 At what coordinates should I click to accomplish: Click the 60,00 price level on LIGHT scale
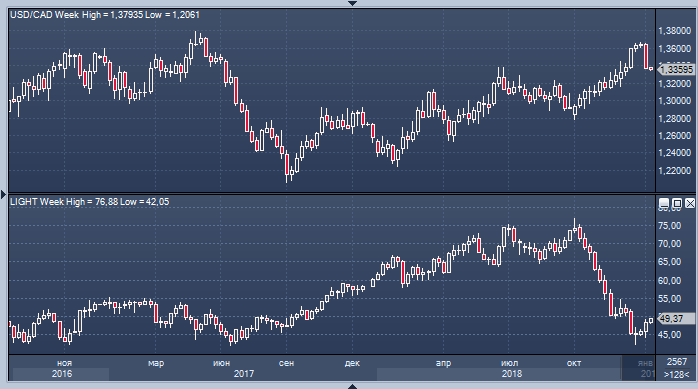coord(670,280)
